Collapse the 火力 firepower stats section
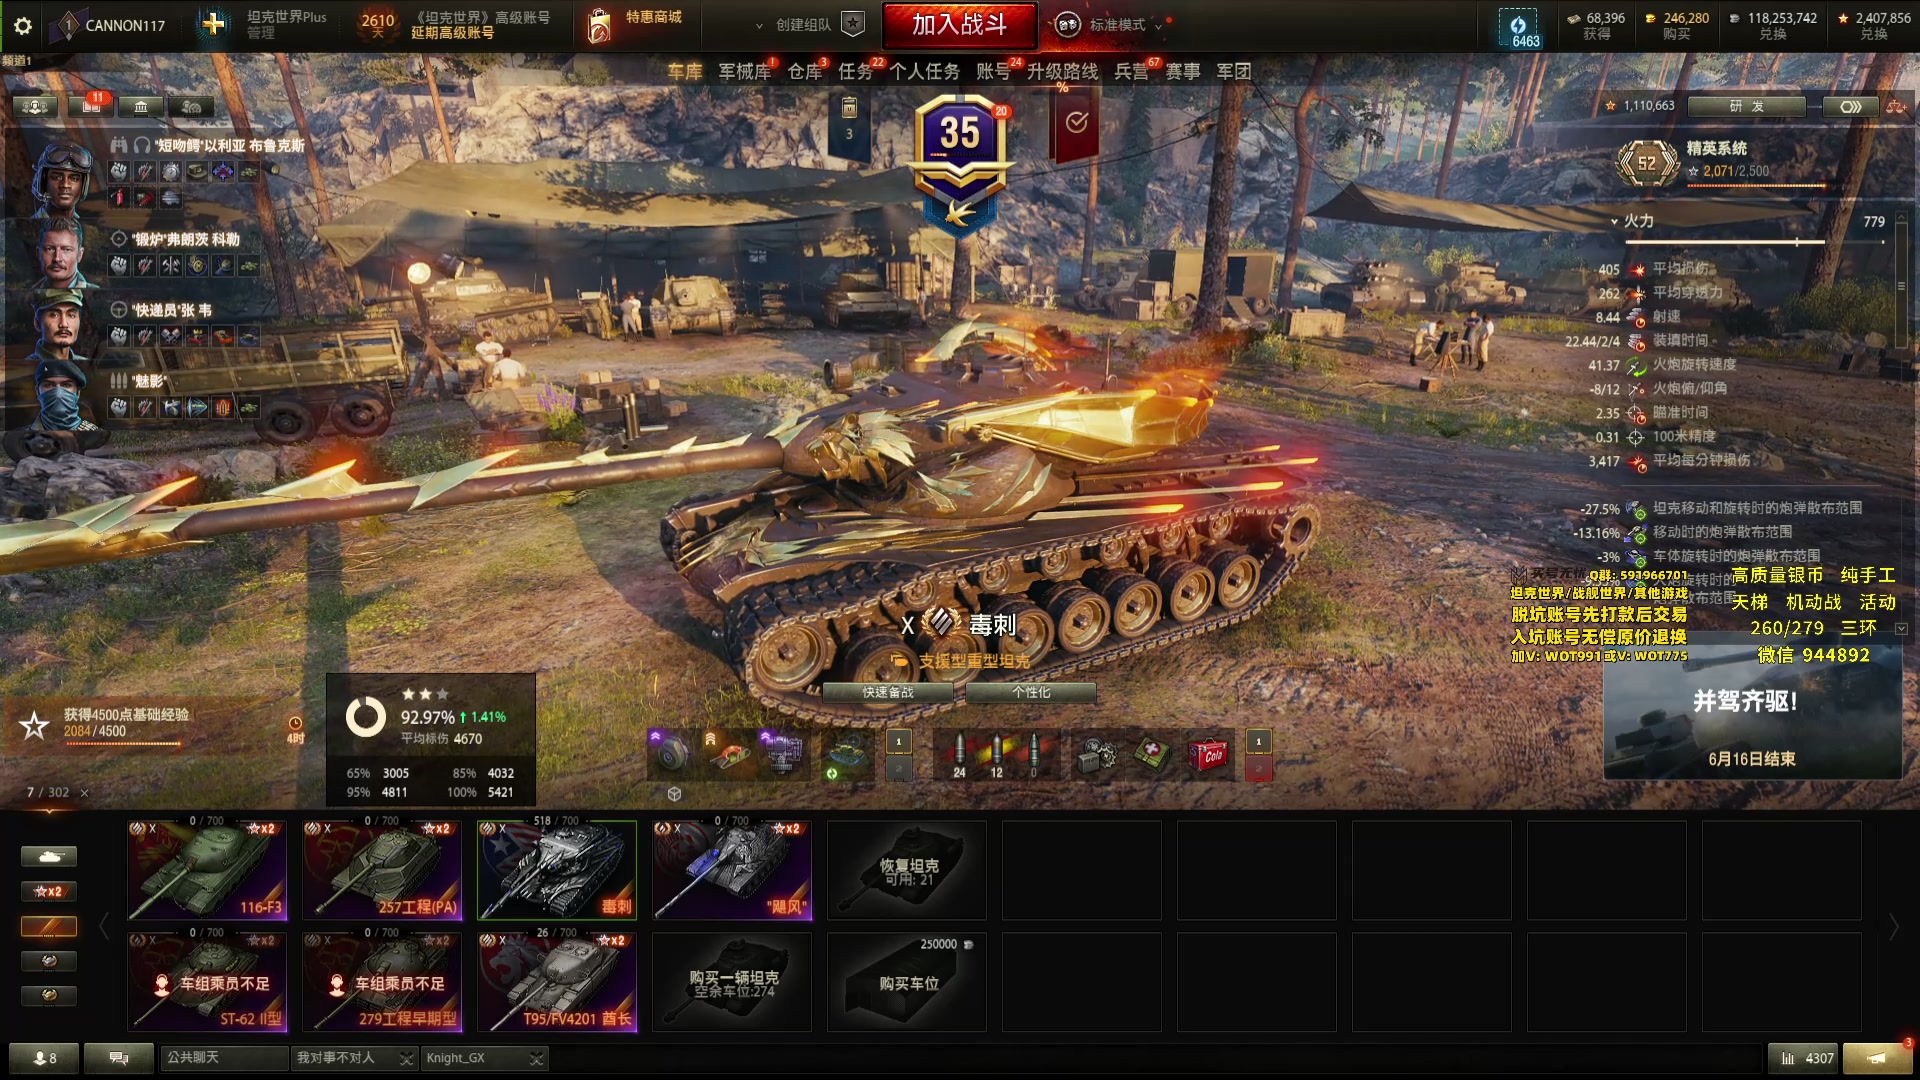Image resolution: width=1920 pixels, height=1080 pixels. pyautogui.click(x=1614, y=221)
